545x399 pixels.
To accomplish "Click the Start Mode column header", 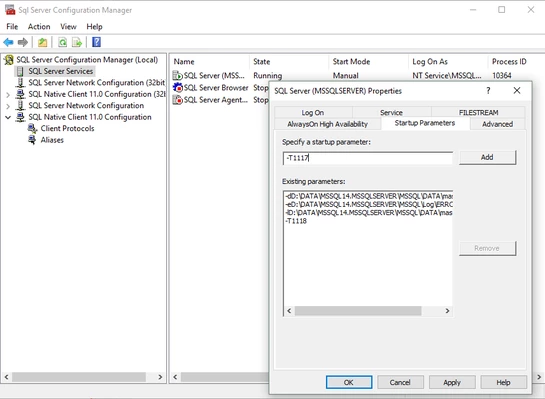I will [368, 62].
